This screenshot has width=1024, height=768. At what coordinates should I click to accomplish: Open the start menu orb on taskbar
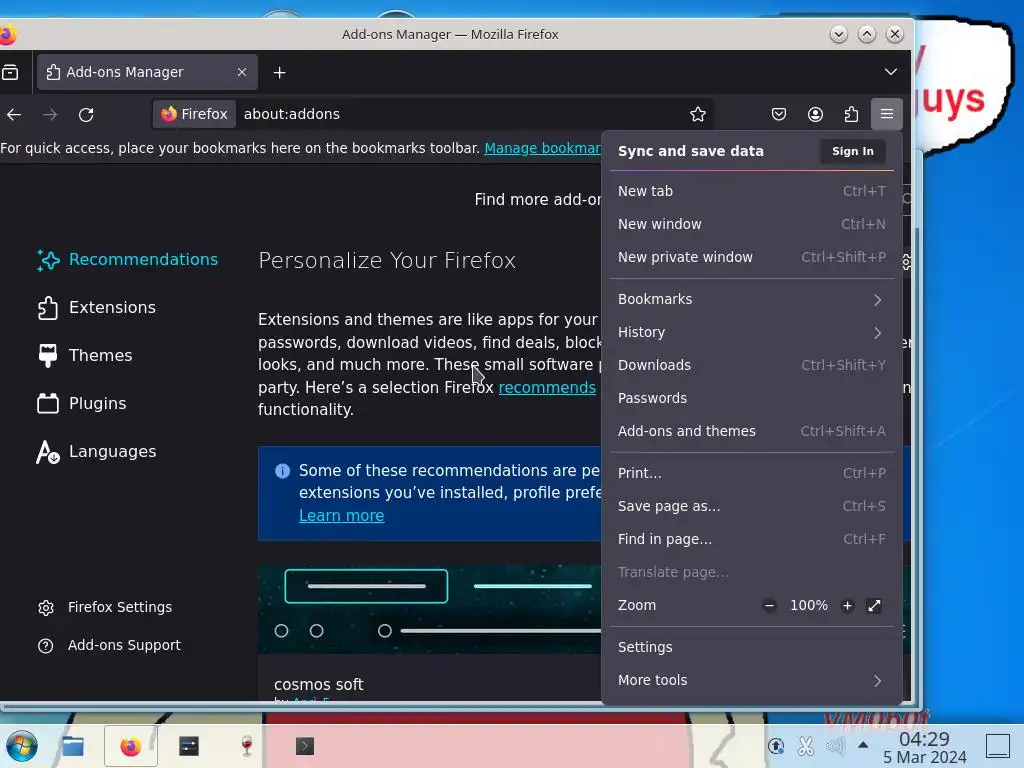(22, 746)
